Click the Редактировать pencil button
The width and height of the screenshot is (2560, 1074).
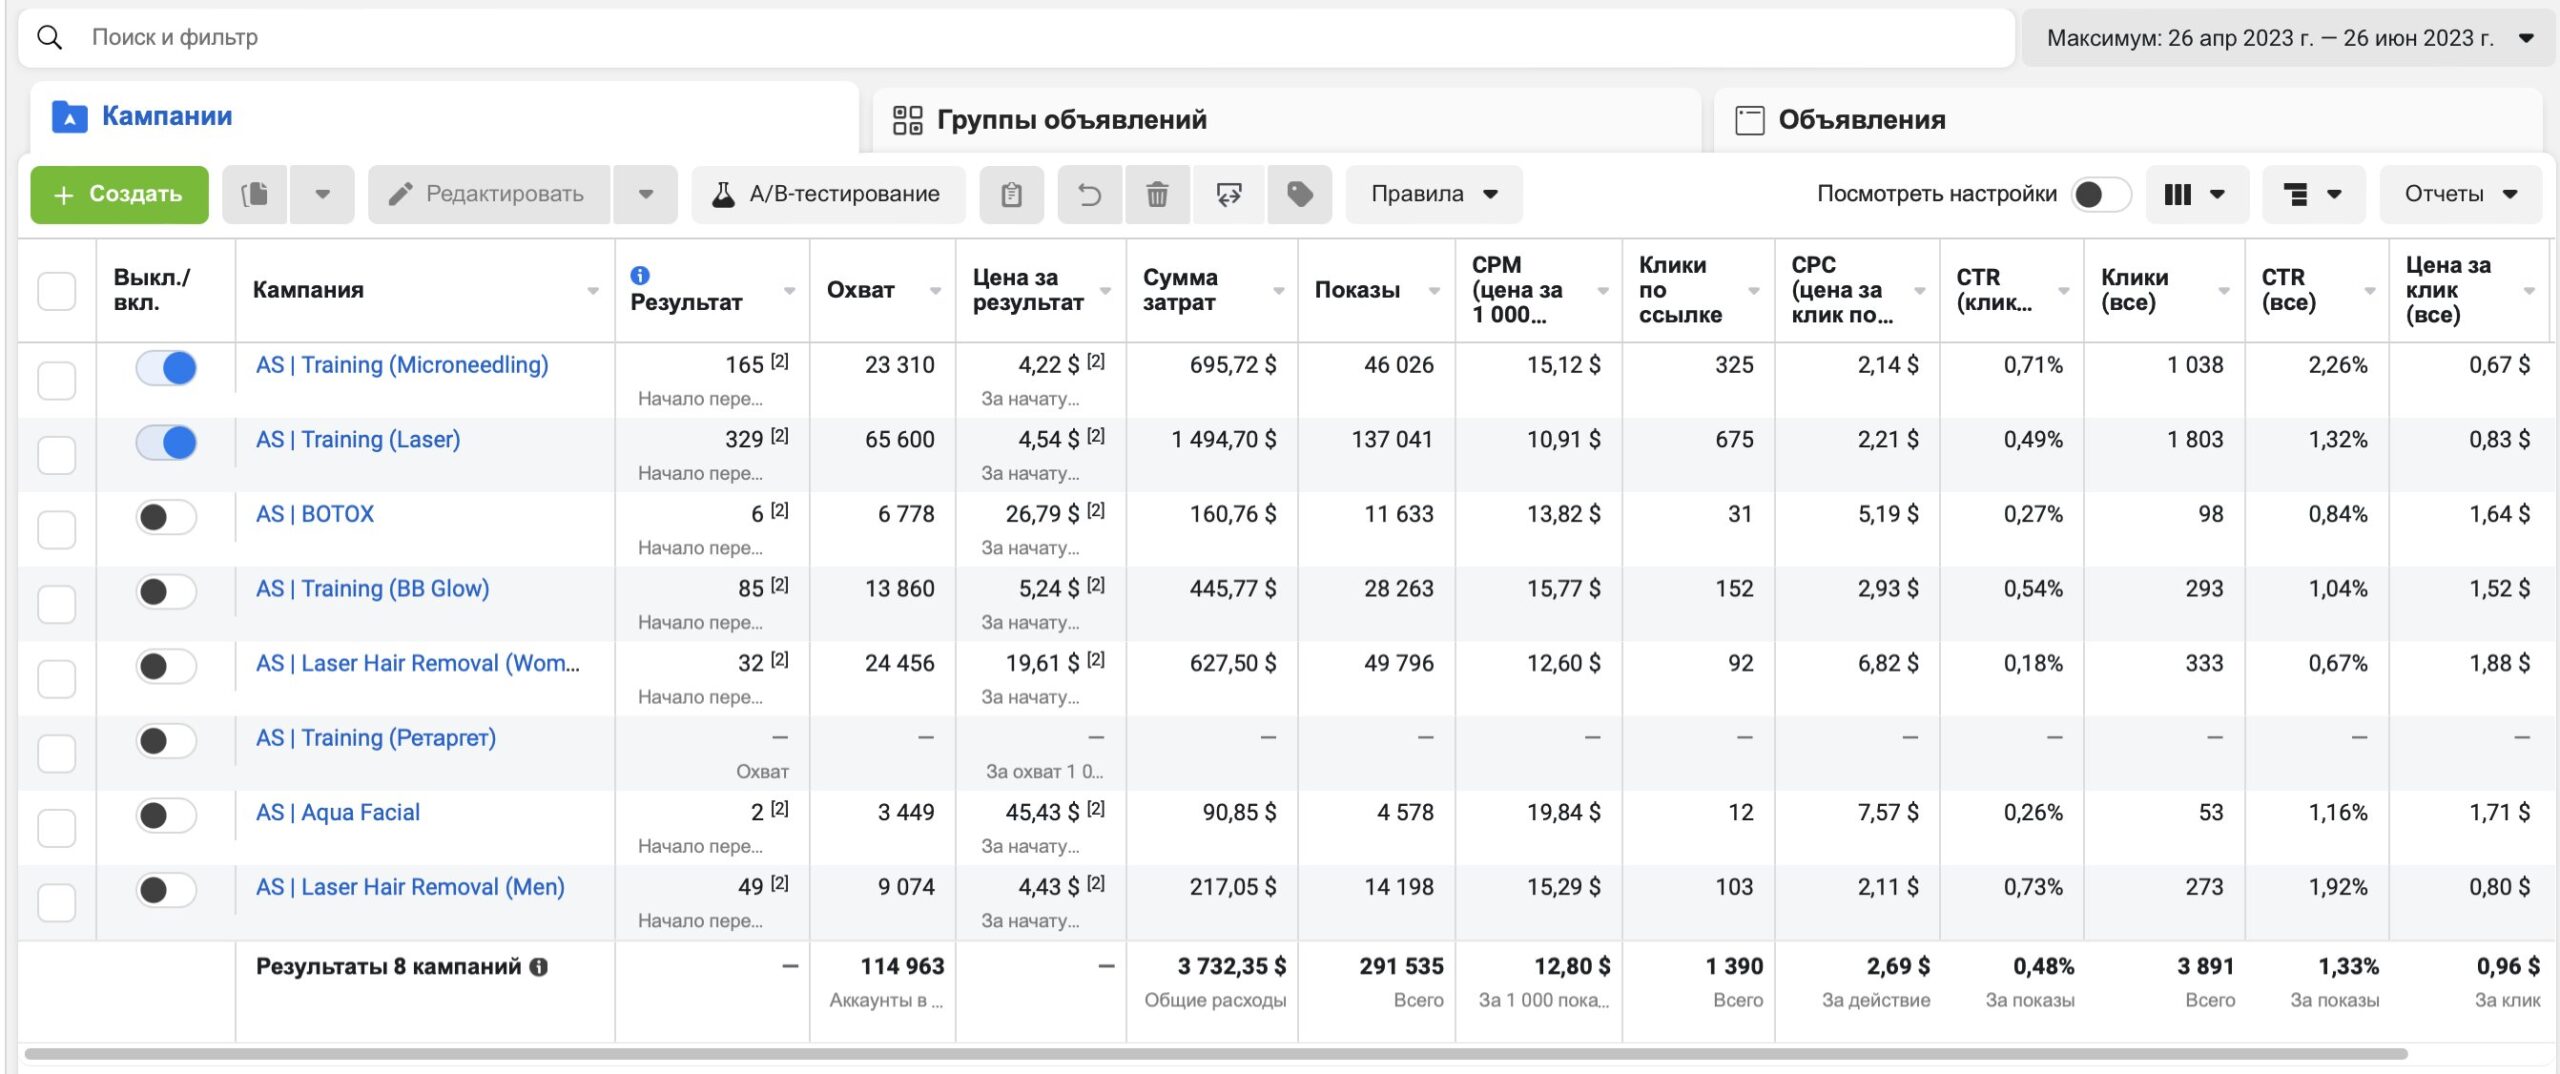point(488,194)
